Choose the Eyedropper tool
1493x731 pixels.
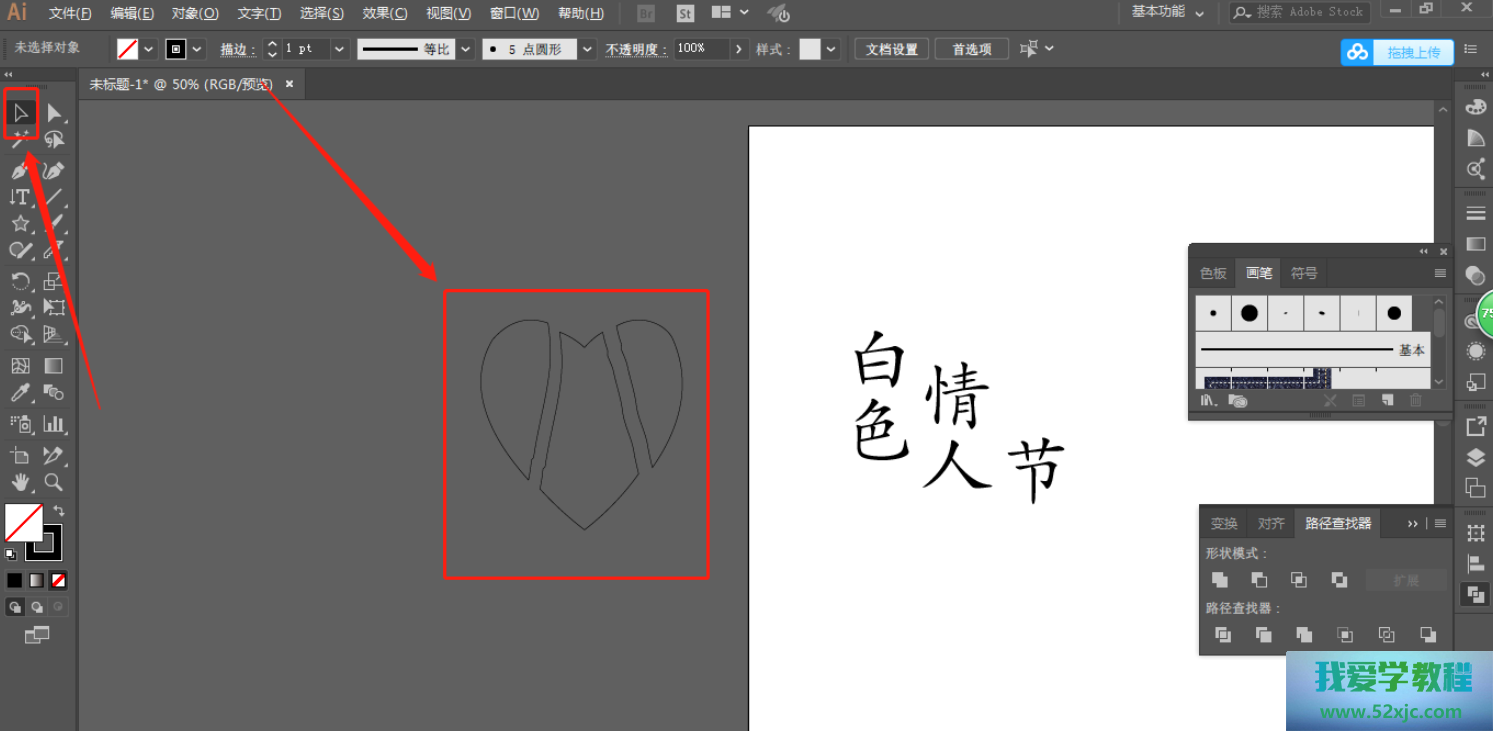(20, 393)
